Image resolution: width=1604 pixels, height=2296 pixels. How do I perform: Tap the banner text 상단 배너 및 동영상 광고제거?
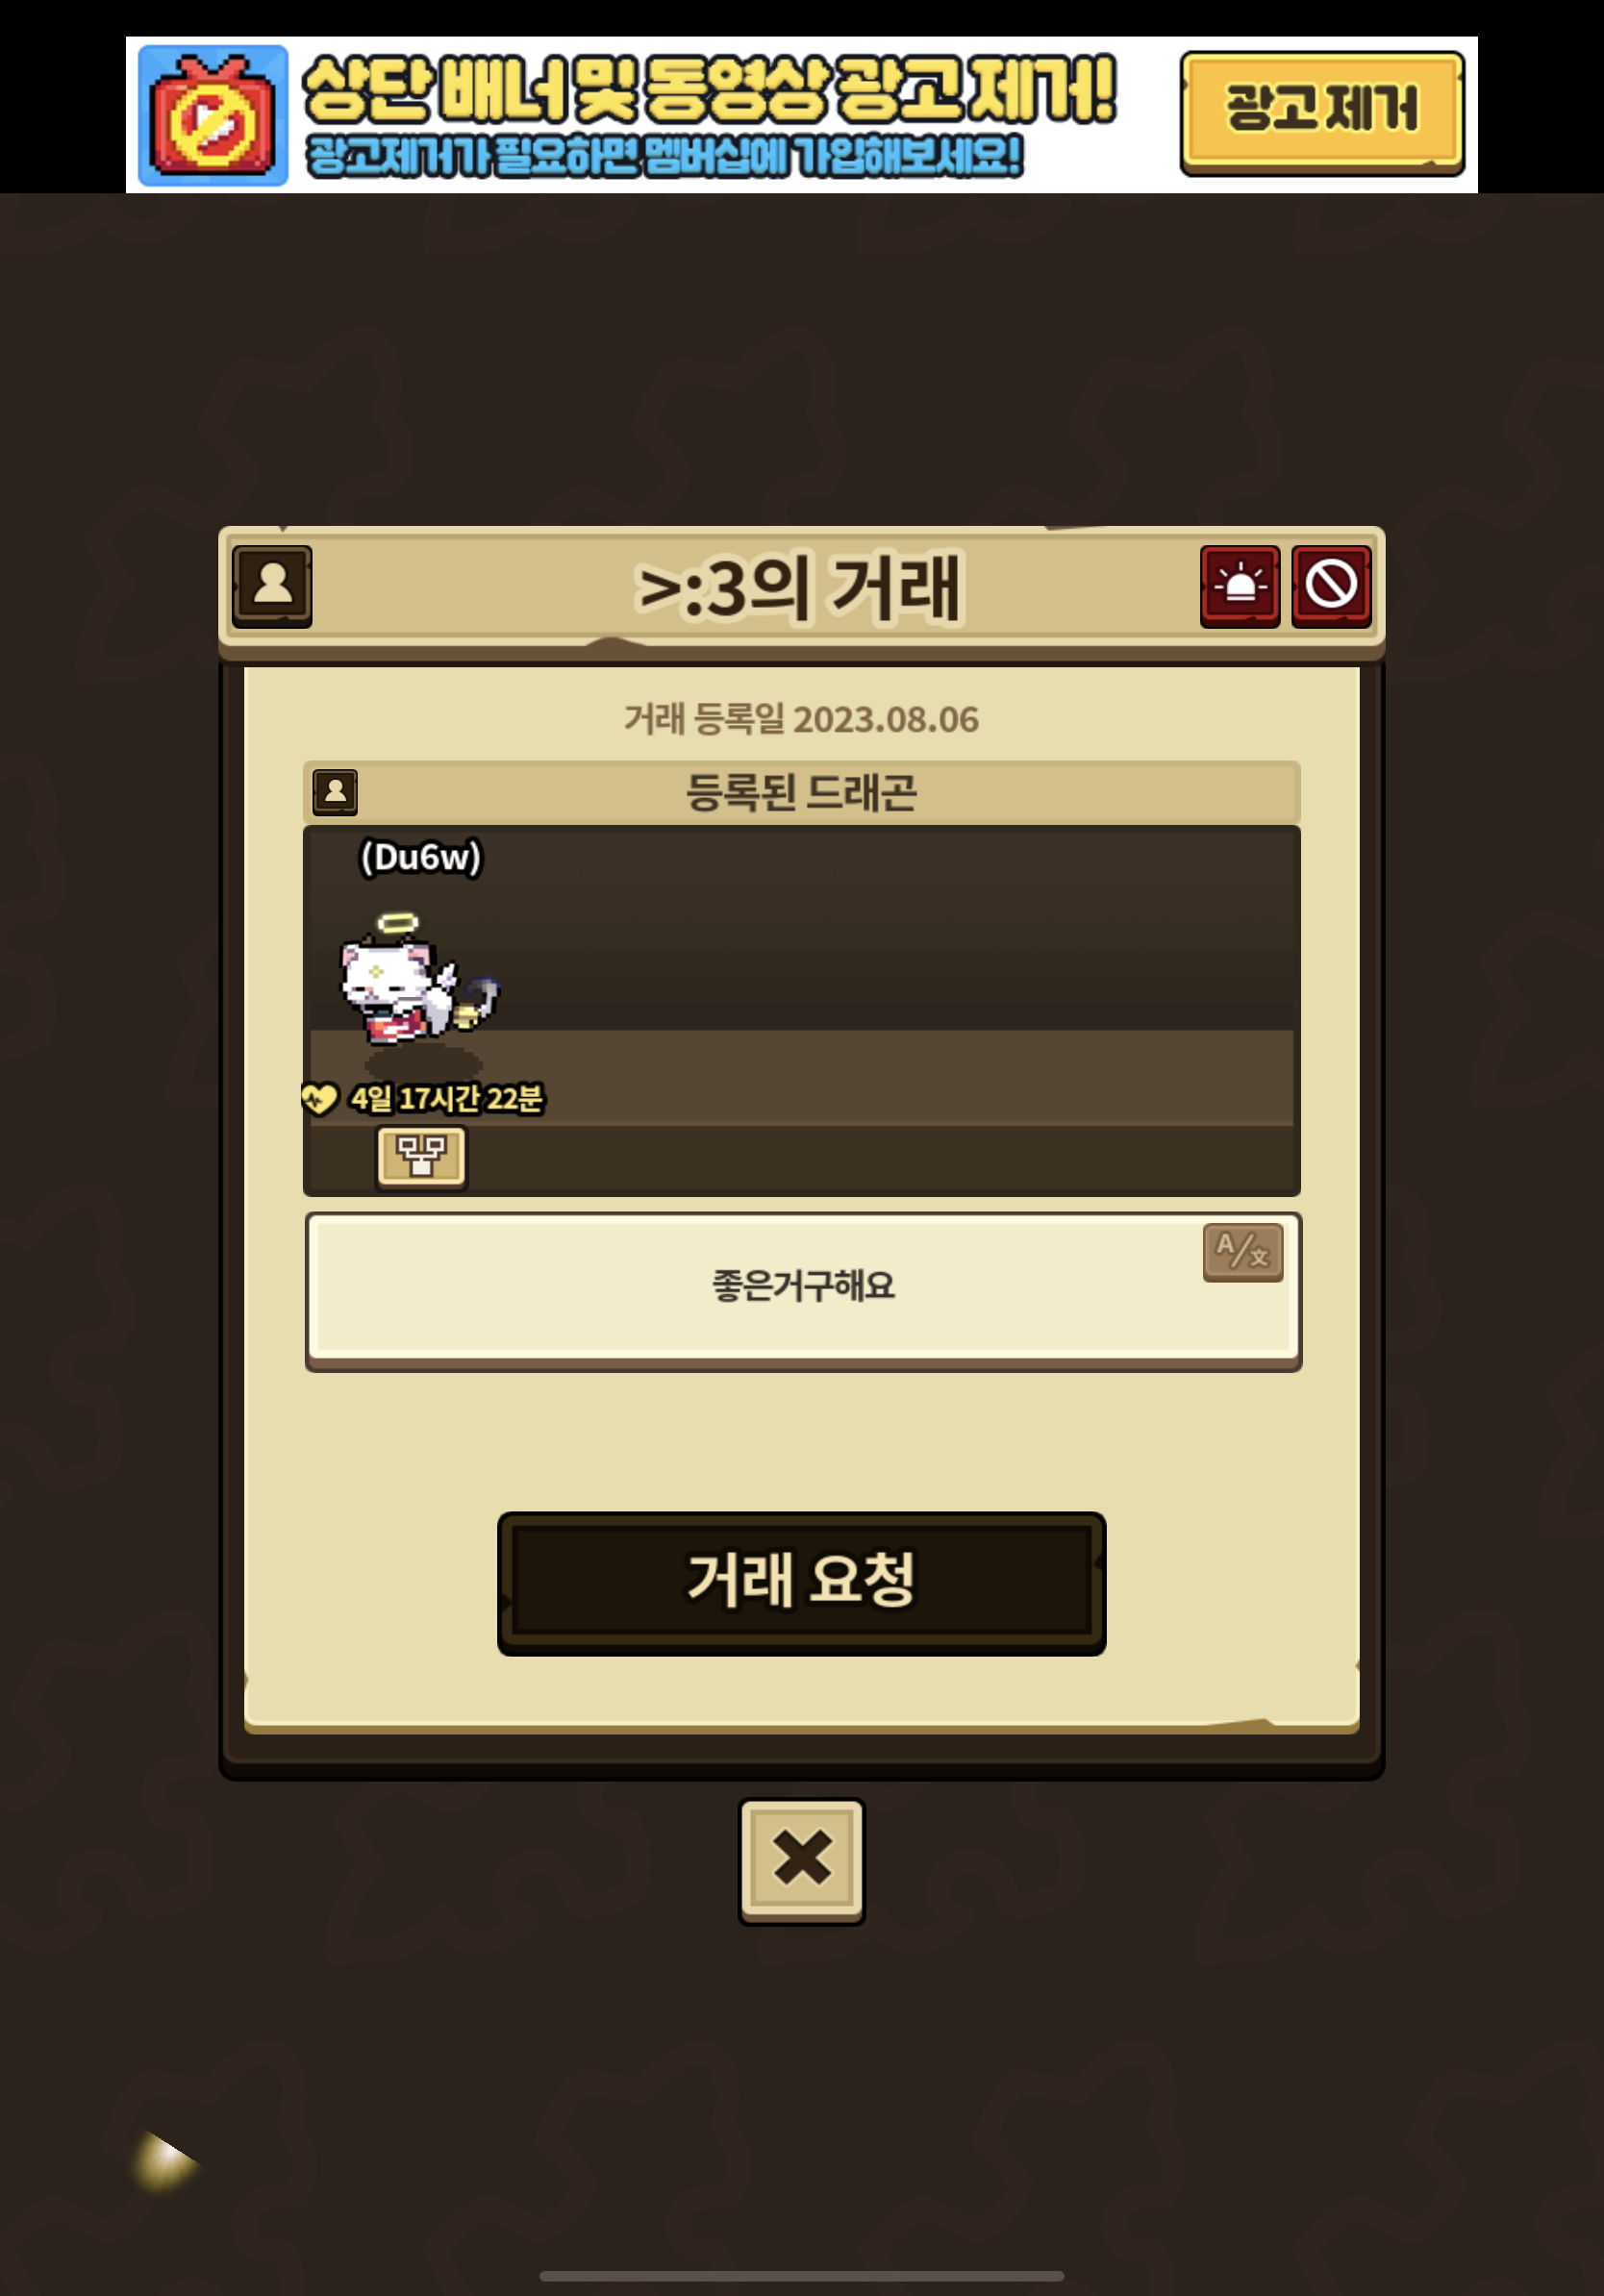[709, 91]
